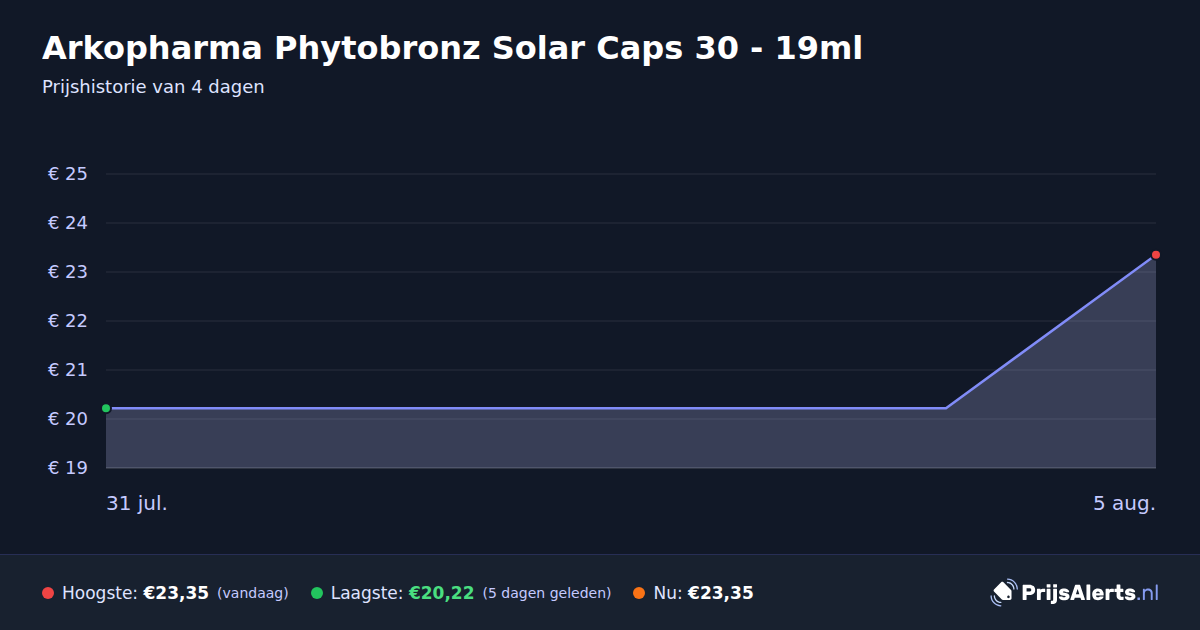Click the orange dot beside Nu

(639, 593)
